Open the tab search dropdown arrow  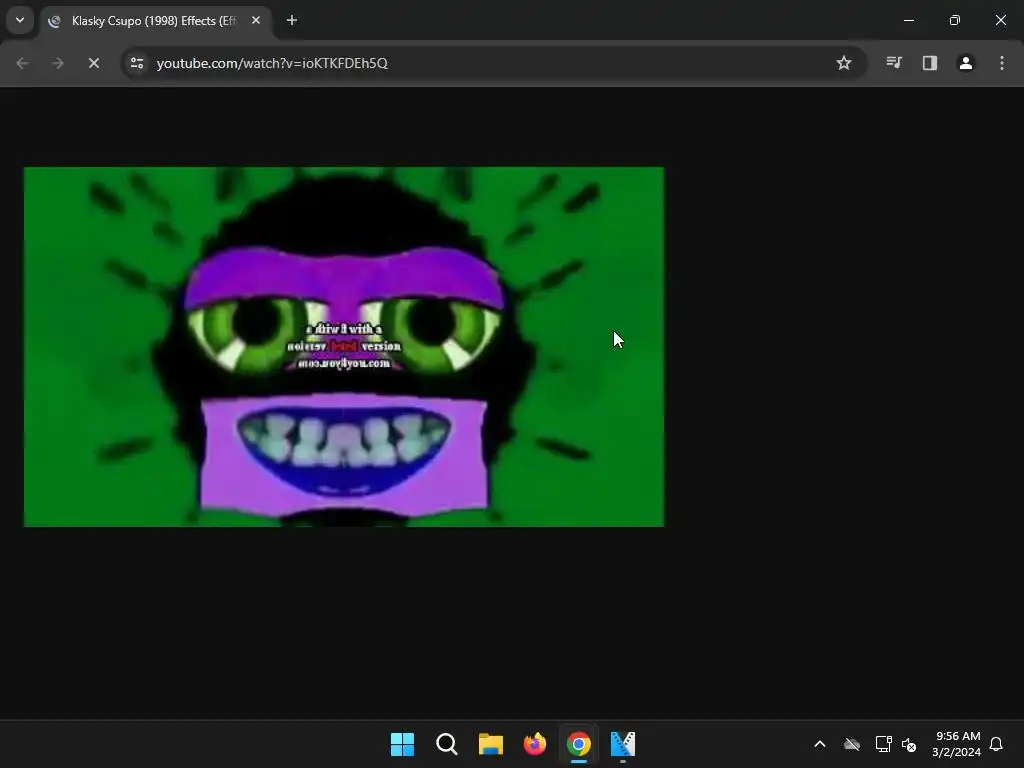(x=20, y=20)
